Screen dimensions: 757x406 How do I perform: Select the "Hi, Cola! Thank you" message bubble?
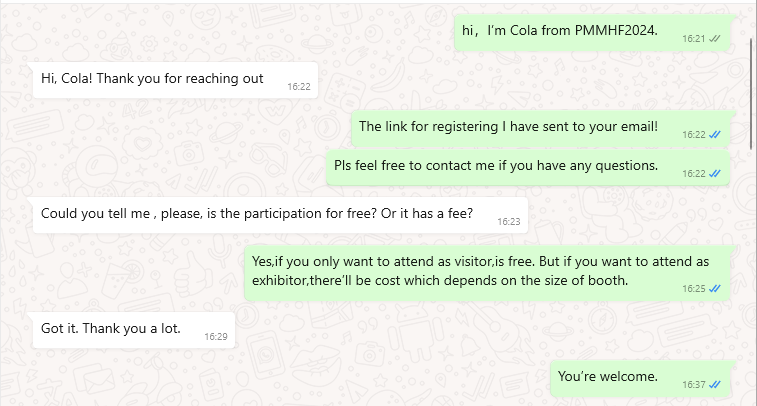point(175,80)
